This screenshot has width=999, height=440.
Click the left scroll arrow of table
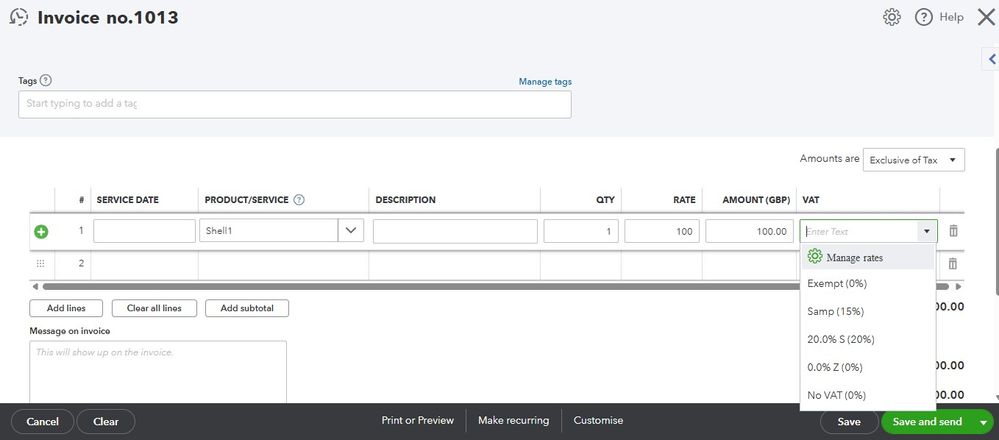point(35,287)
